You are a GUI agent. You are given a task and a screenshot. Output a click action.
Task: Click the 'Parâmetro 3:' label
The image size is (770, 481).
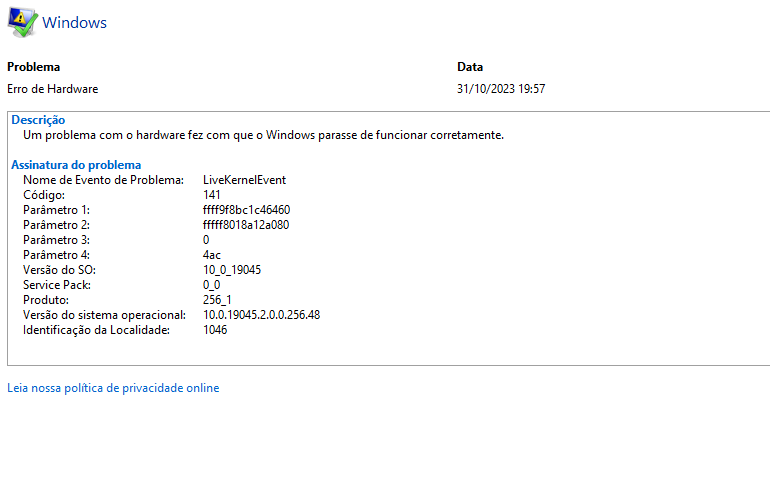(x=56, y=240)
